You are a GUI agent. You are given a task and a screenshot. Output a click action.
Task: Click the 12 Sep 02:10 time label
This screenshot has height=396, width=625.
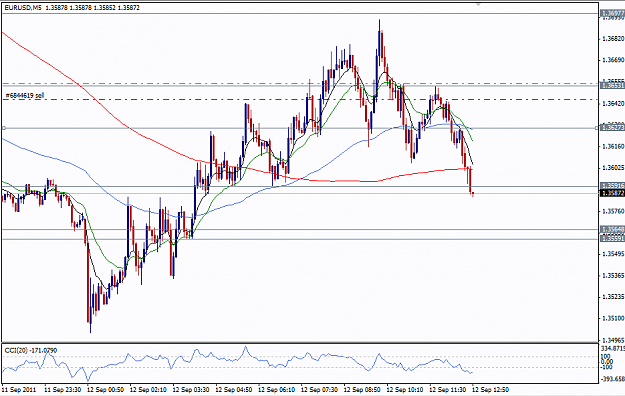tap(148, 390)
